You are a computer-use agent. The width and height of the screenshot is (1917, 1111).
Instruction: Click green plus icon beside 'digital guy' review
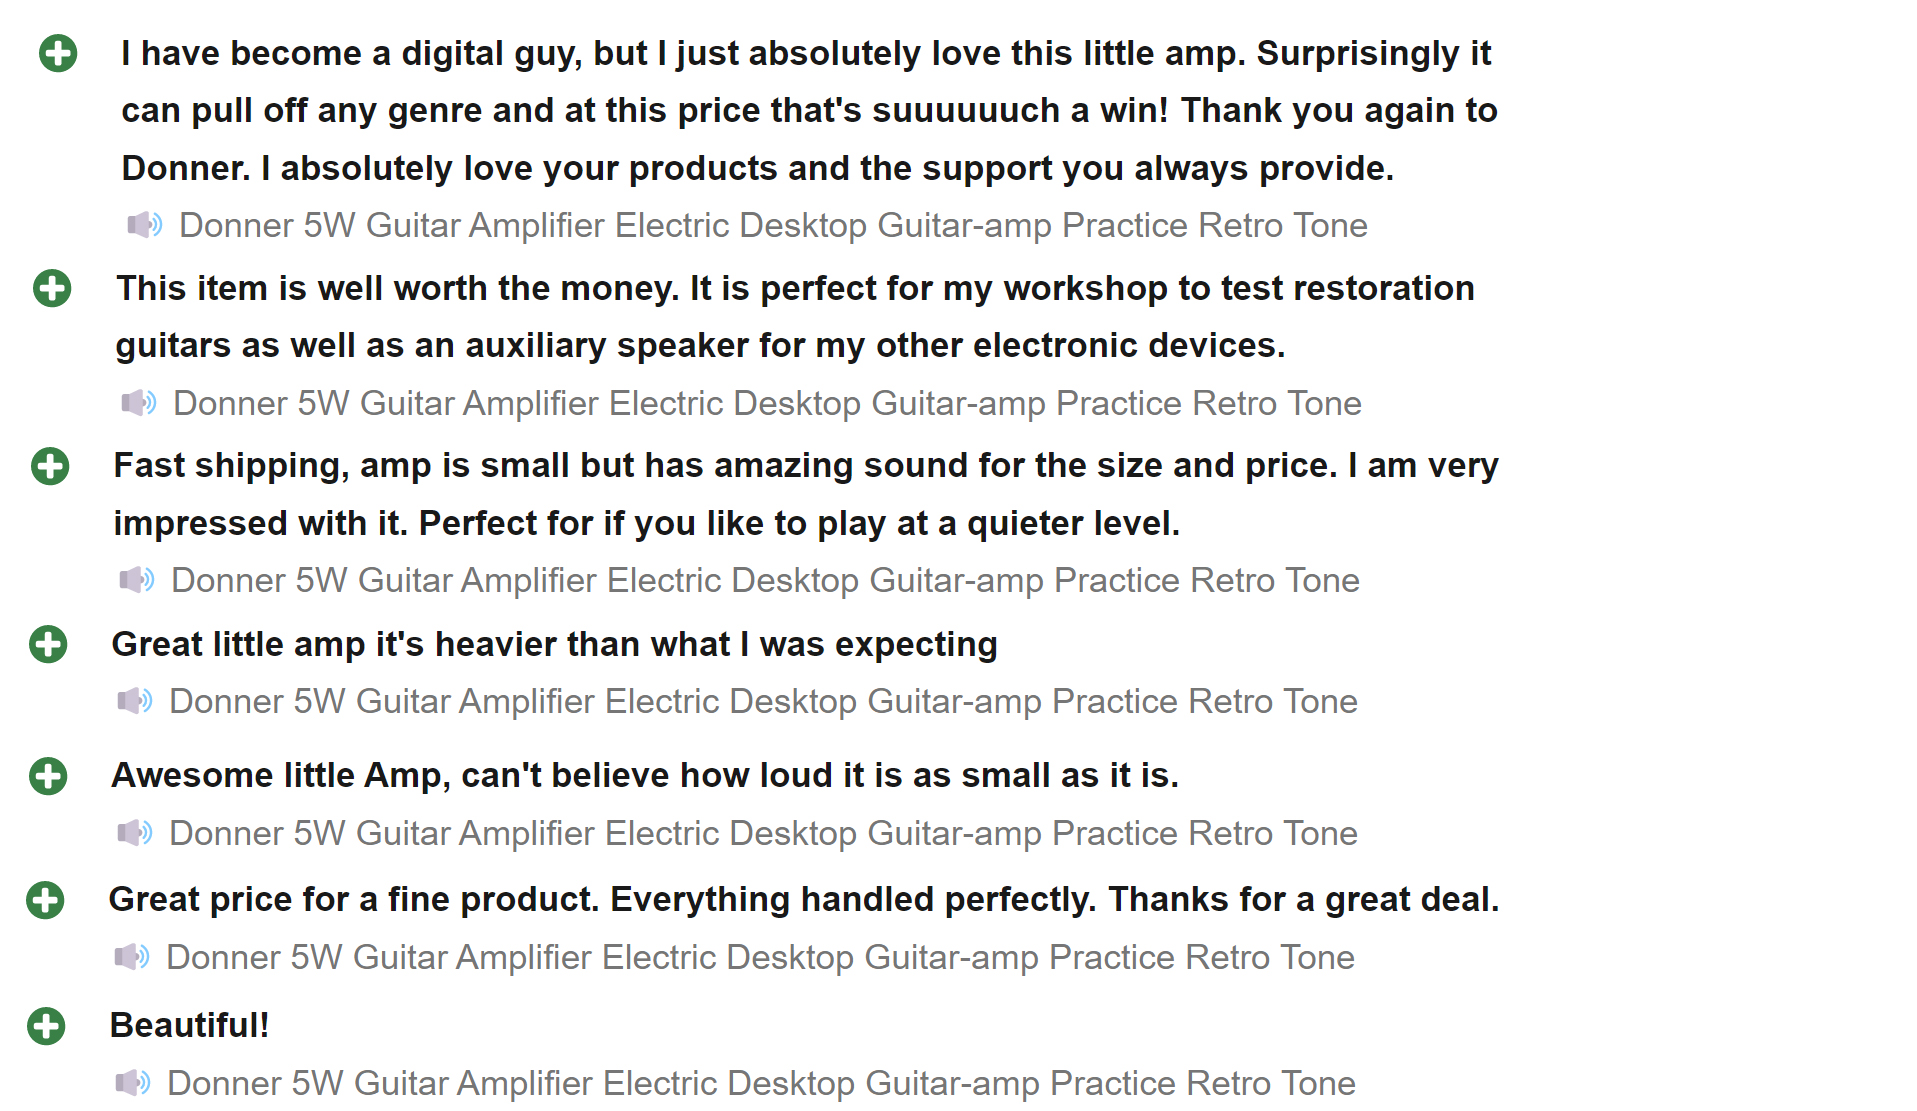[x=58, y=53]
